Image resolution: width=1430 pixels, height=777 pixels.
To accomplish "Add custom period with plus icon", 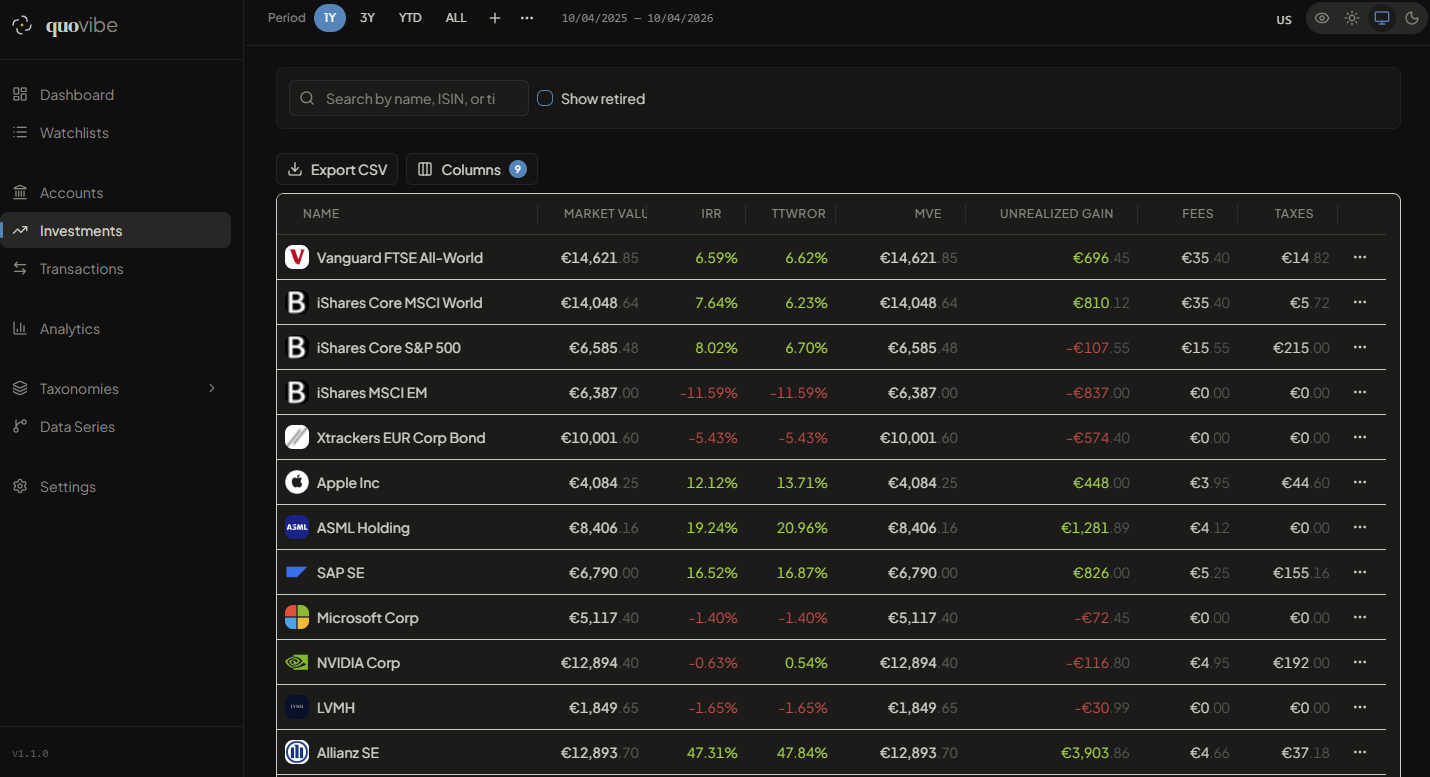I will (494, 18).
